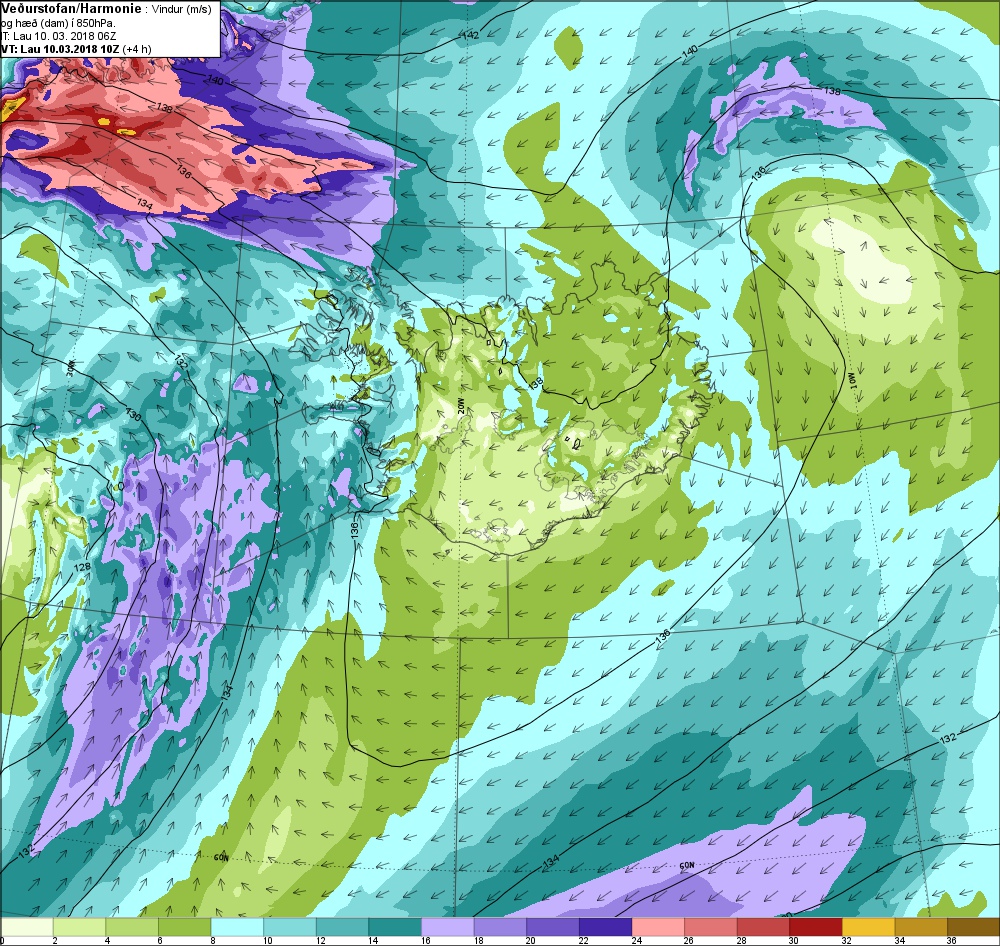This screenshot has height=946, width=1000.
Task: Select the dark teal 14–16 m/s legend swatch
Action: (x=395, y=927)
